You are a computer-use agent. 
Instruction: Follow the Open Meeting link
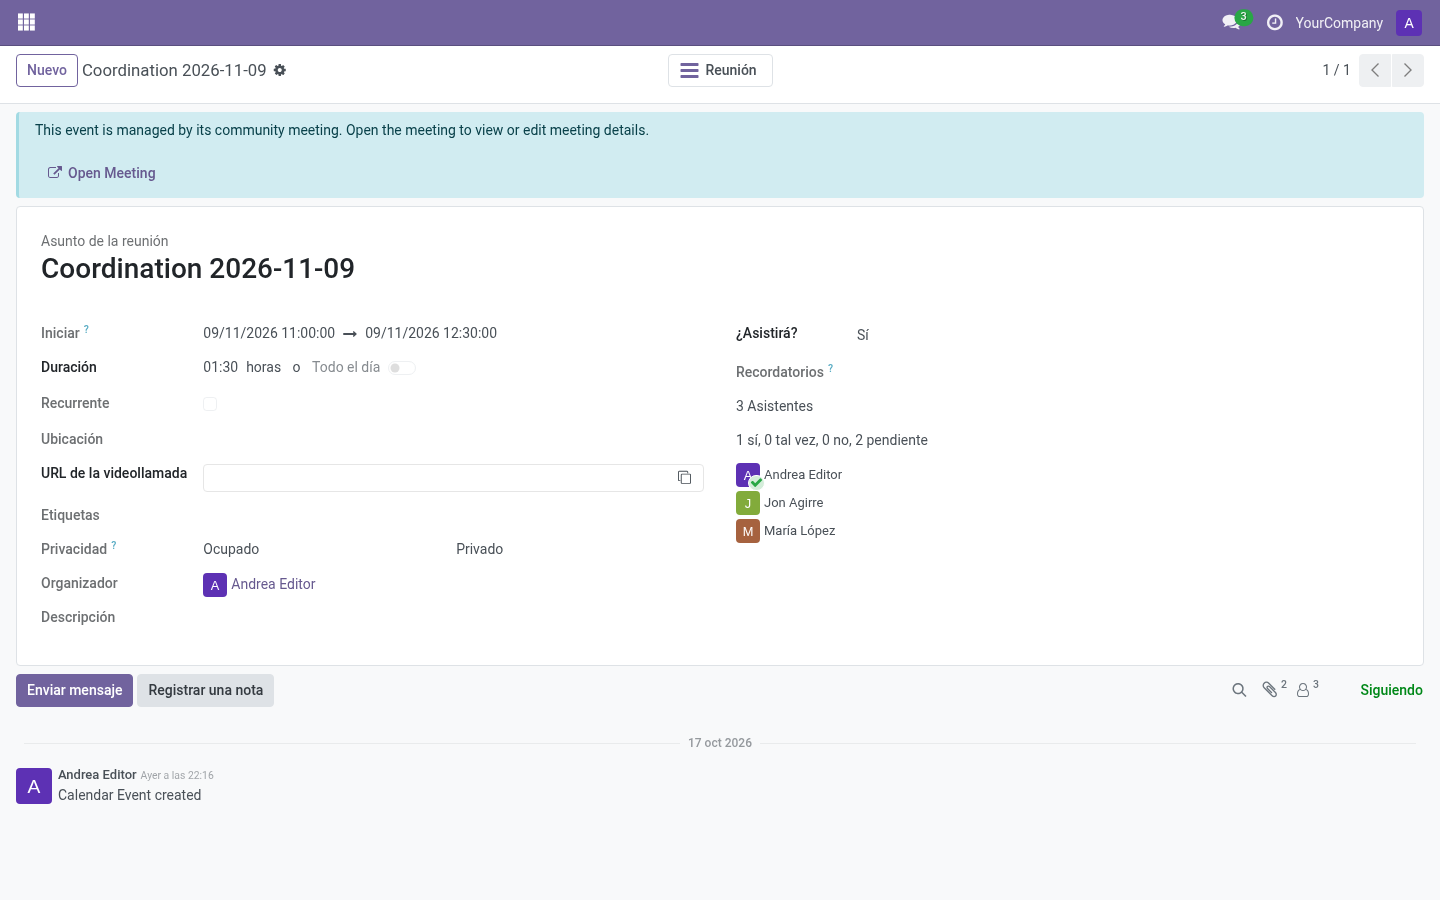point(102,173)
